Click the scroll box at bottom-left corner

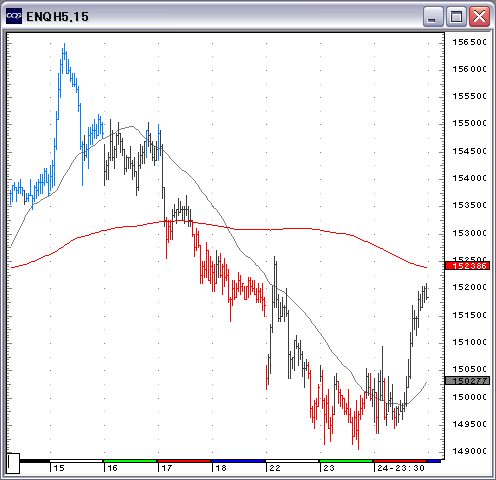[13, 463]
